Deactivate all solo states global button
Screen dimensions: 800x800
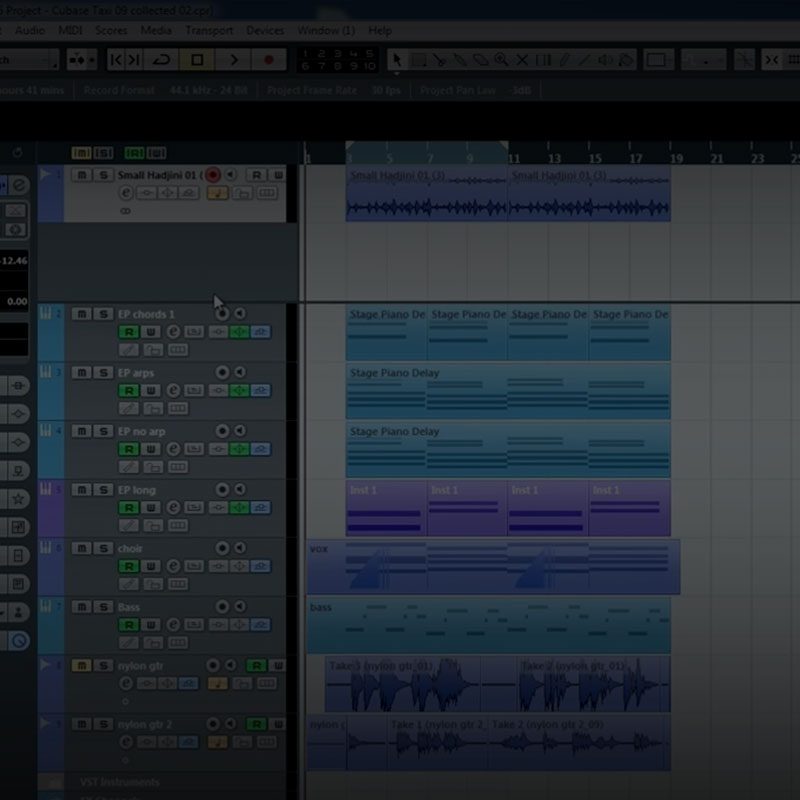click(103, 153)
